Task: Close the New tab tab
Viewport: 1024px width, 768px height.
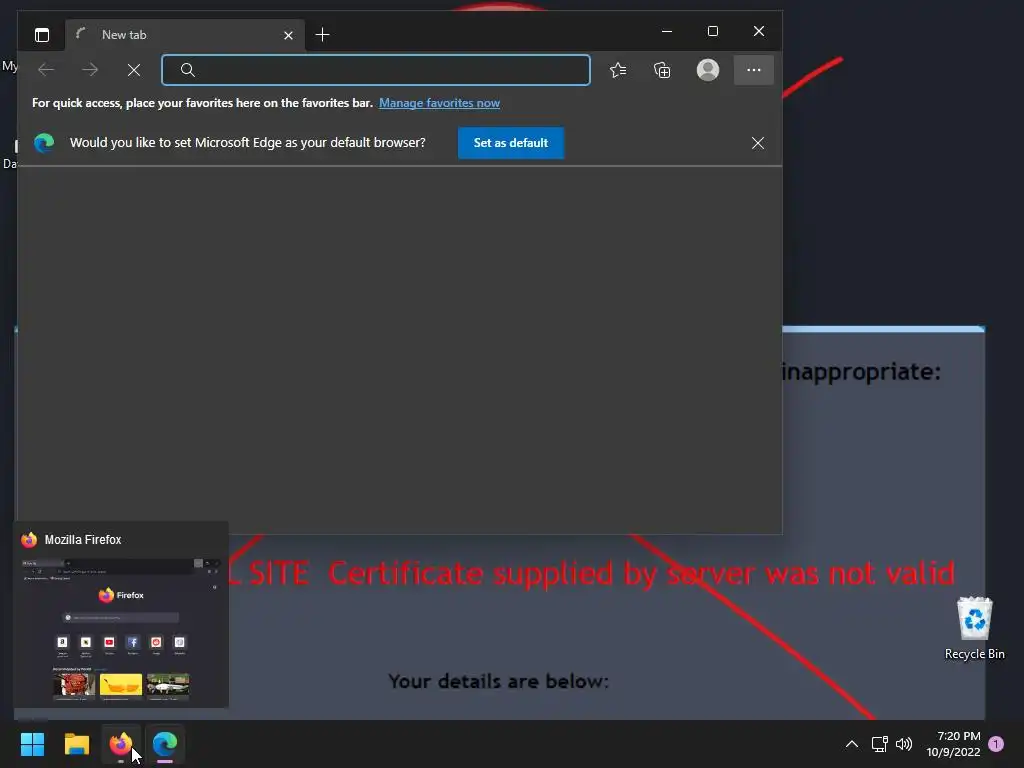Action: tap(288, 35)
